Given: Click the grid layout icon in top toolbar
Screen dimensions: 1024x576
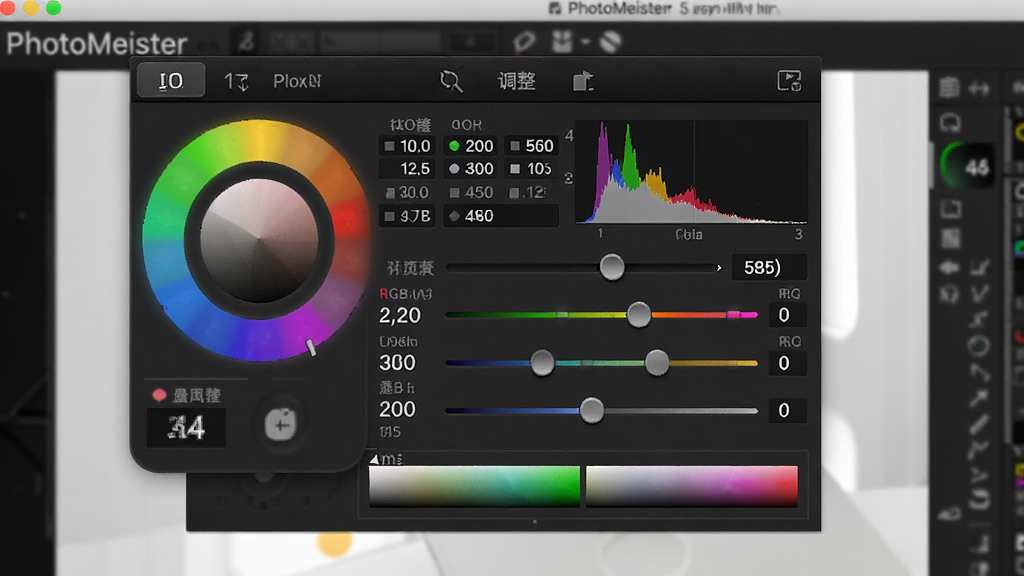Looking at the screenshot, I should point(562,42).
